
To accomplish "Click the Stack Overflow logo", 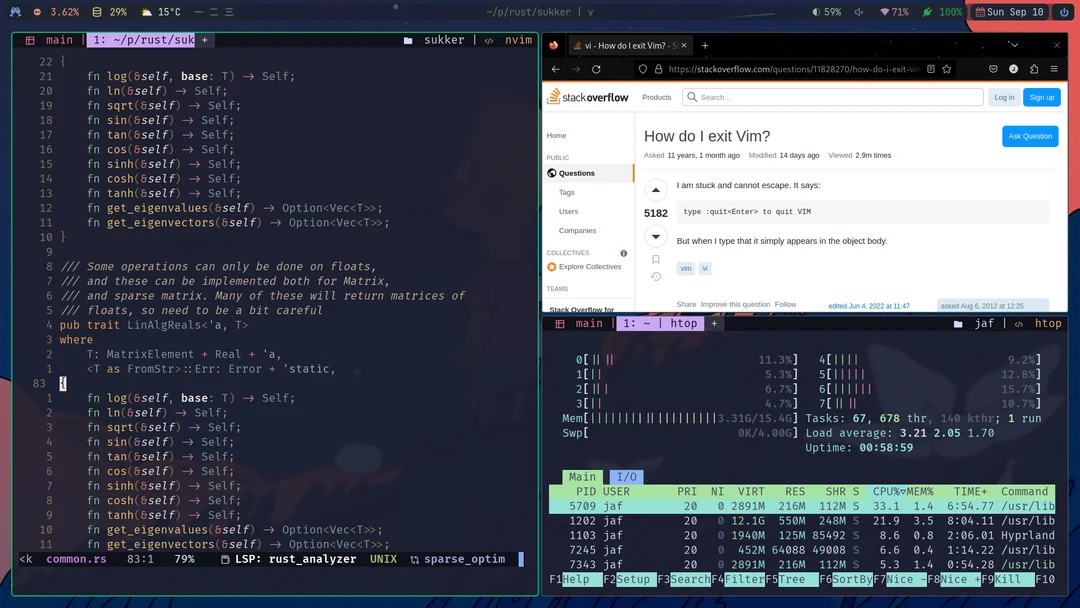I will pyautogui.click(x=590, y=97).
